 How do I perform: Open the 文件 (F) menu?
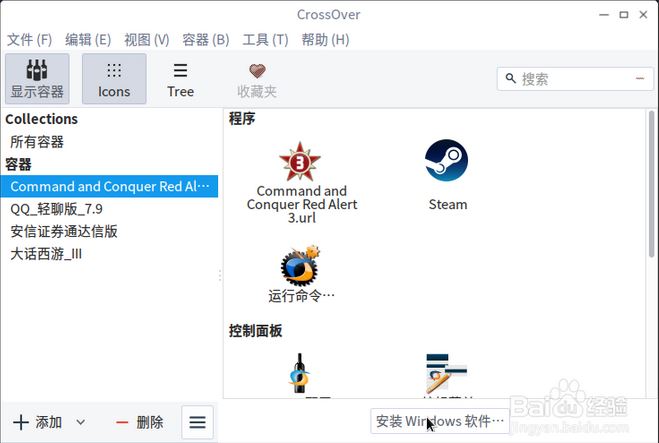[29, 40]
